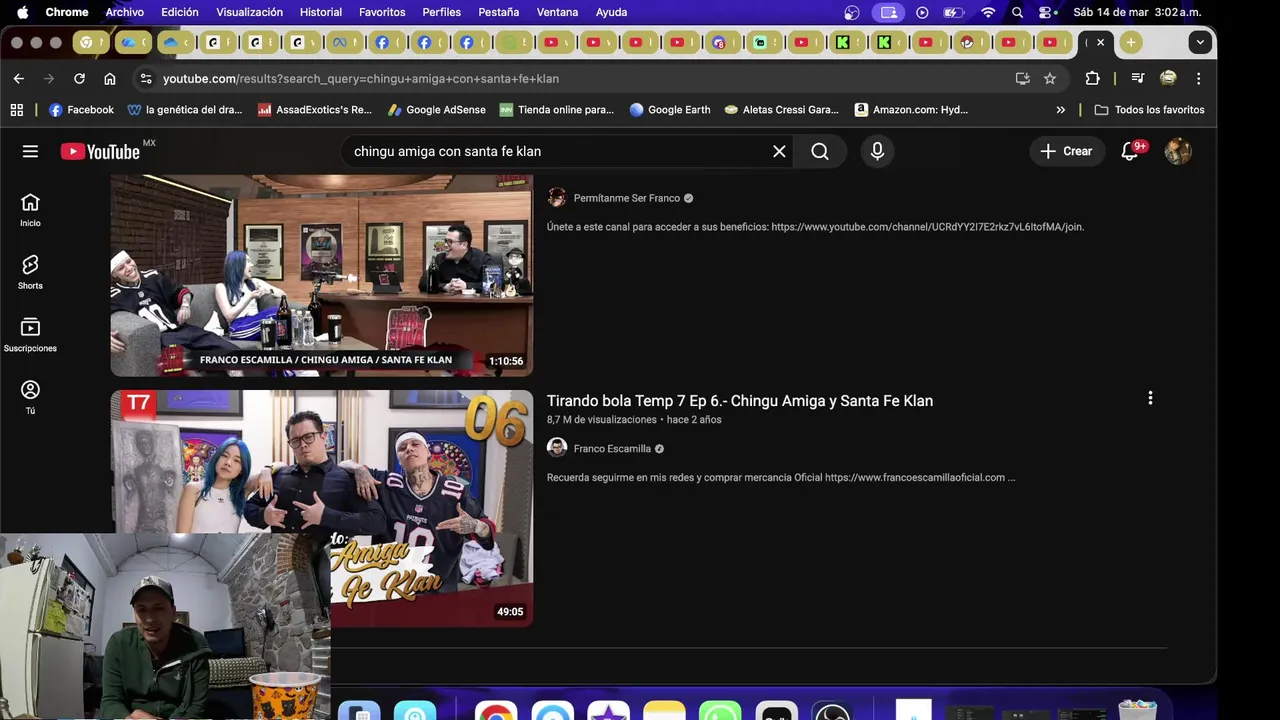Open macOS Control Center icon
1280x720 pixels.
click(1047, 12)
